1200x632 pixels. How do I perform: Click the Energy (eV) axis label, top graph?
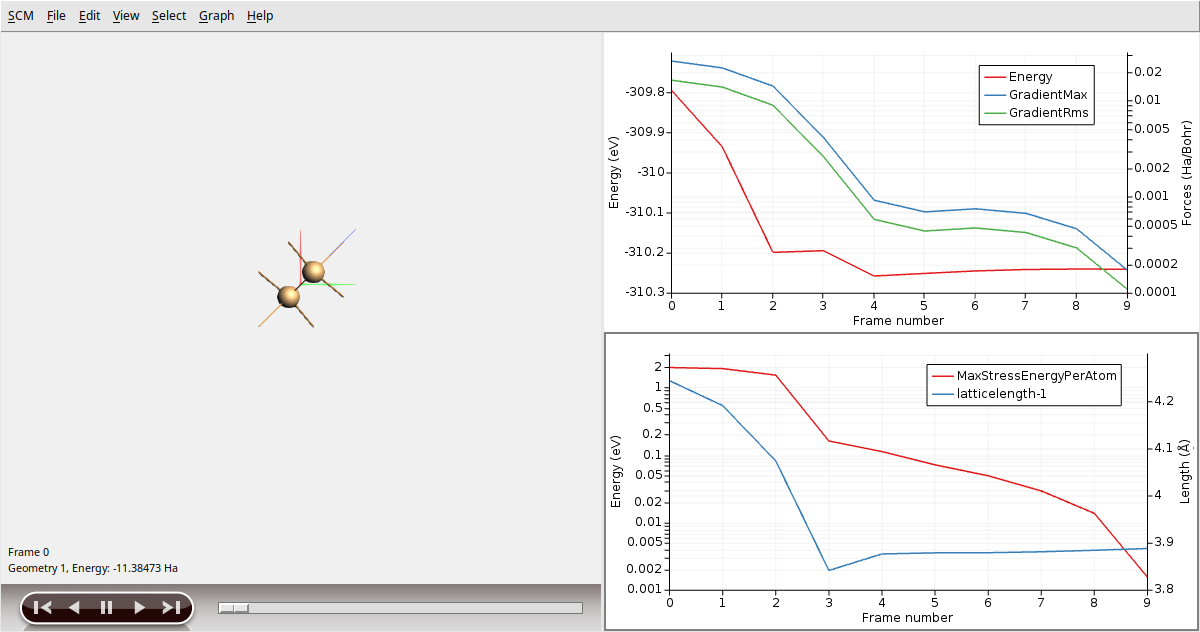click(615, 171)
